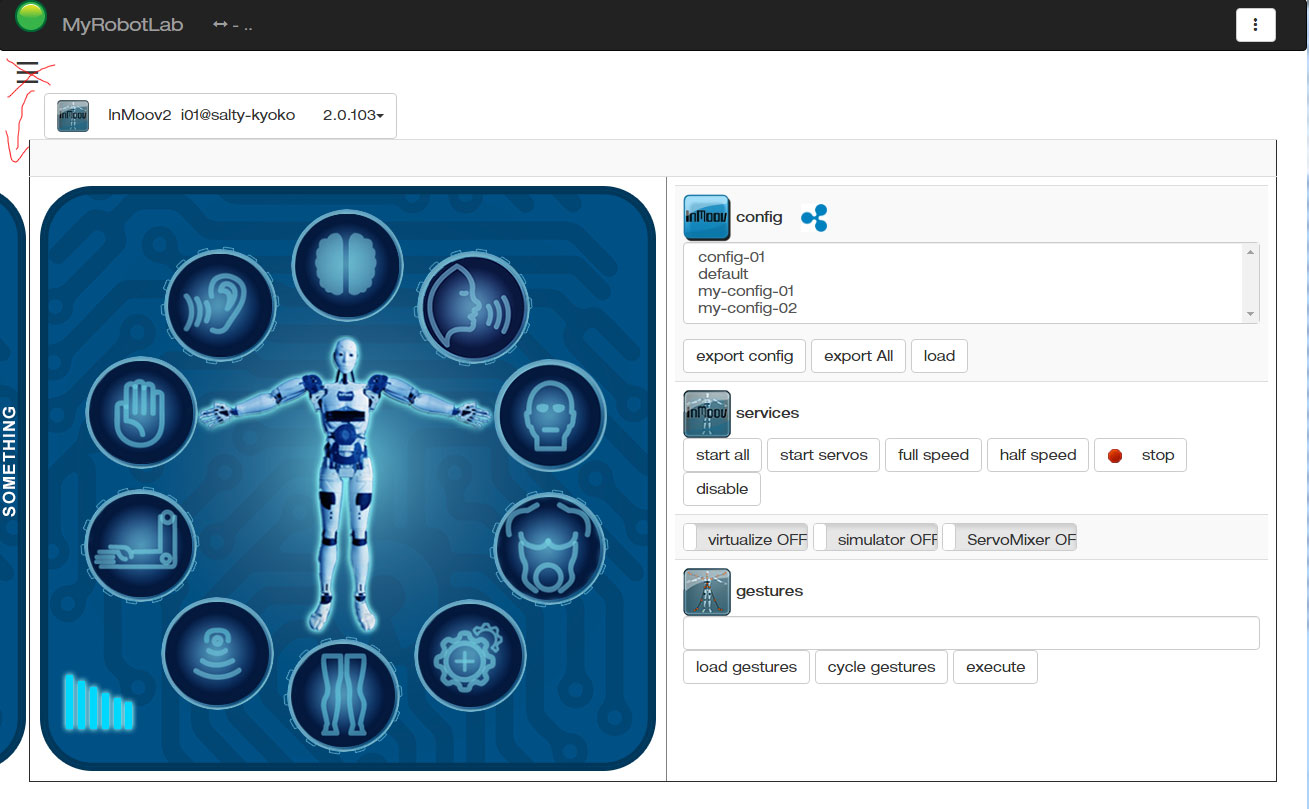This screenshot has width=1309, height=809.
Task: Select my-config-01 in the list
Action: (x=746, y=291)
